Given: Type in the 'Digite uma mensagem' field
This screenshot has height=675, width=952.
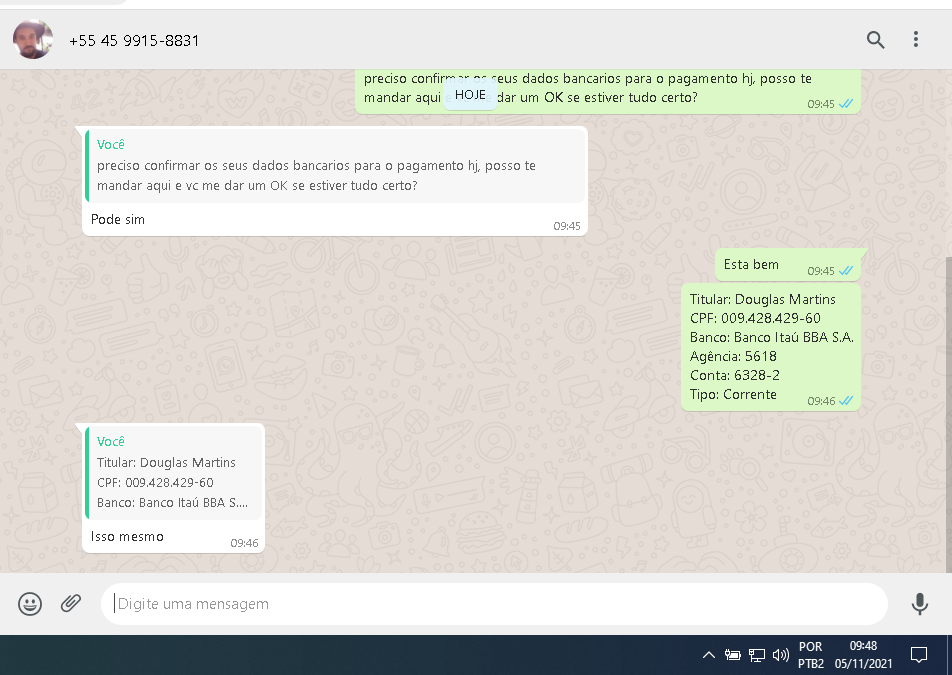Looking at the screenshot, I should click(x=494, y=604).
